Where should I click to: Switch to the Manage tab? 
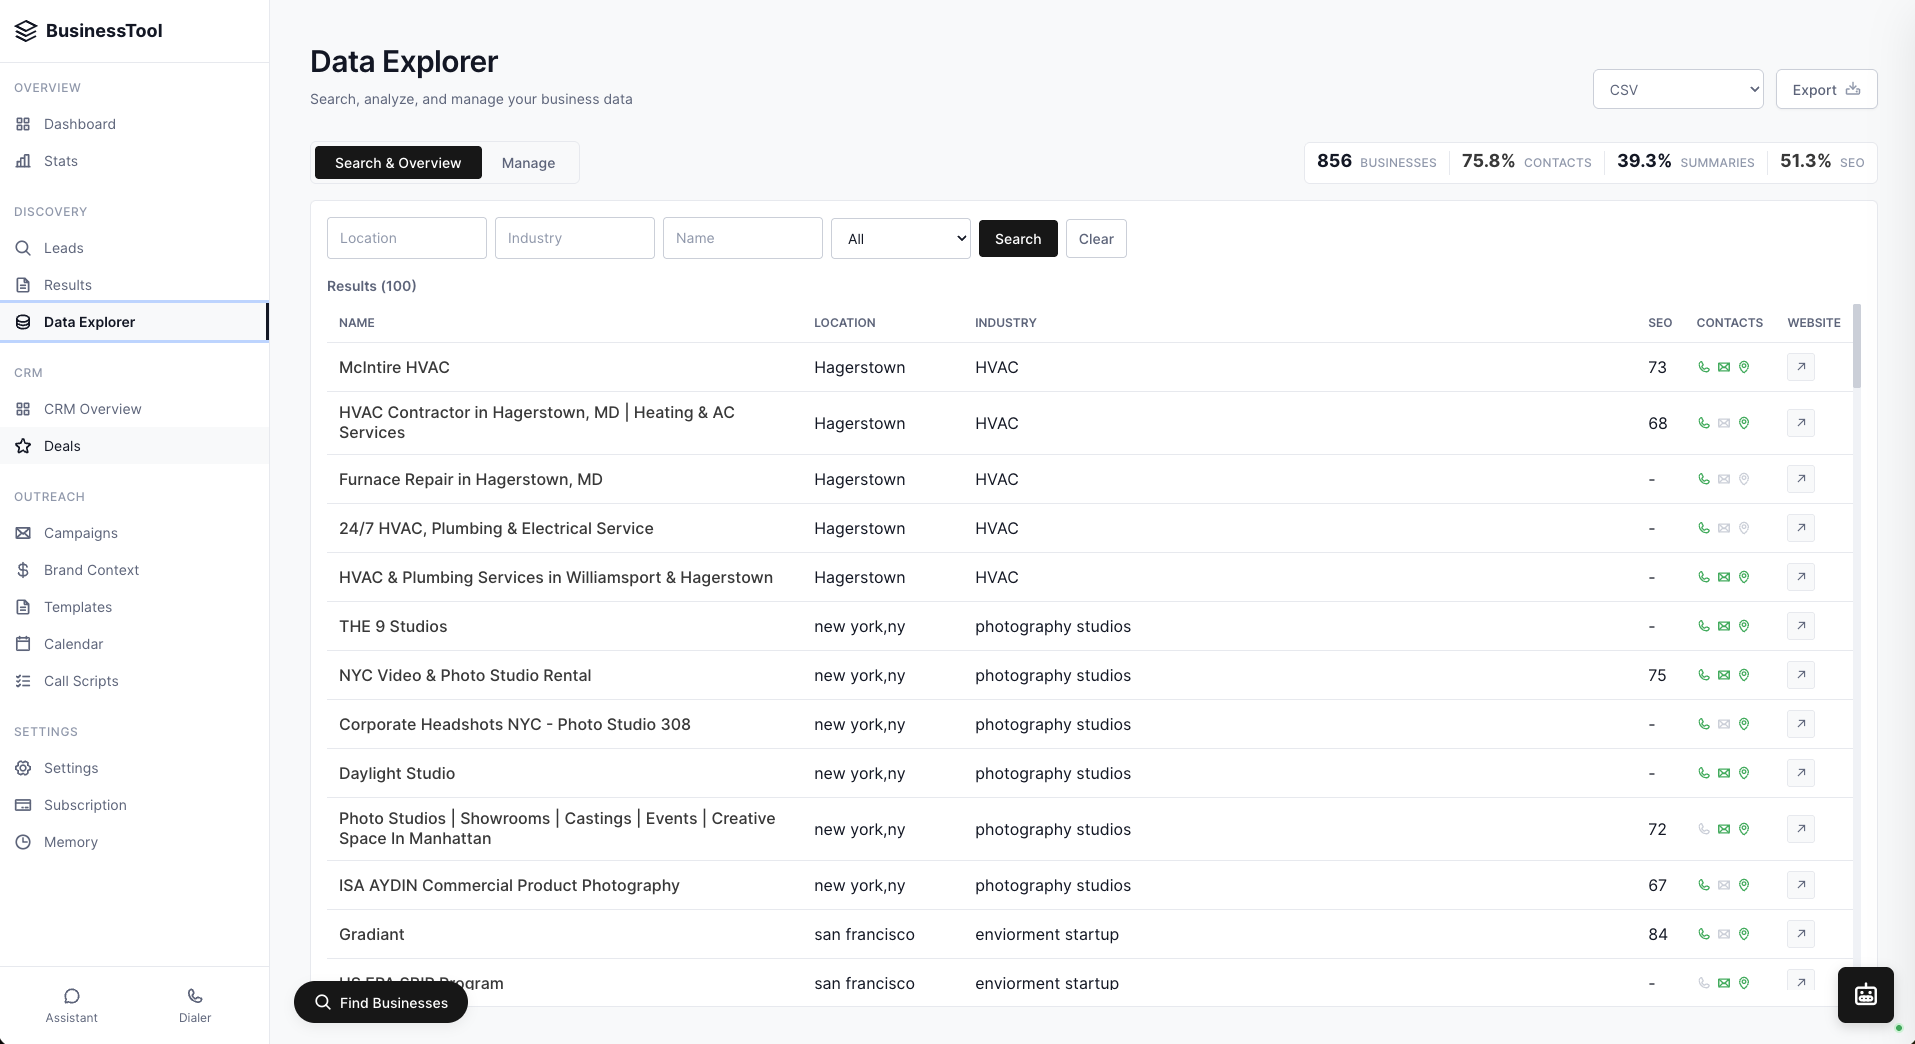(x=528, y=162)
